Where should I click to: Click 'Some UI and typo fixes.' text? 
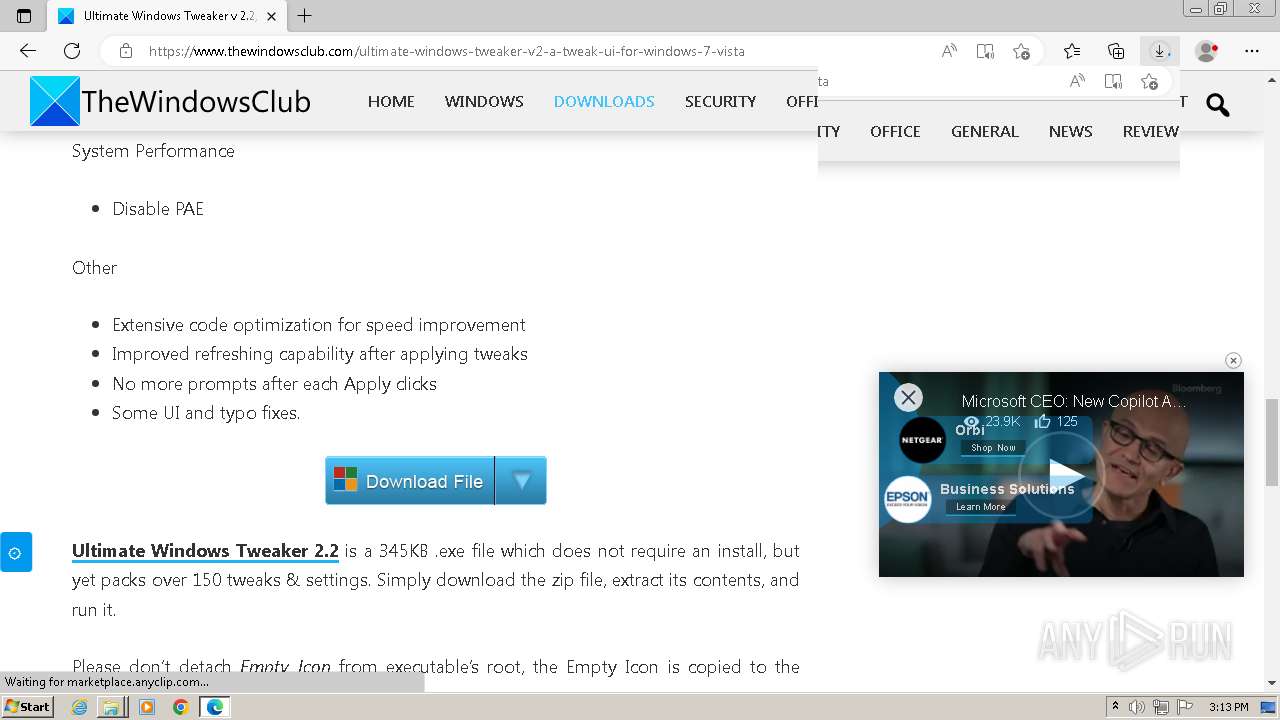point(206,413)
